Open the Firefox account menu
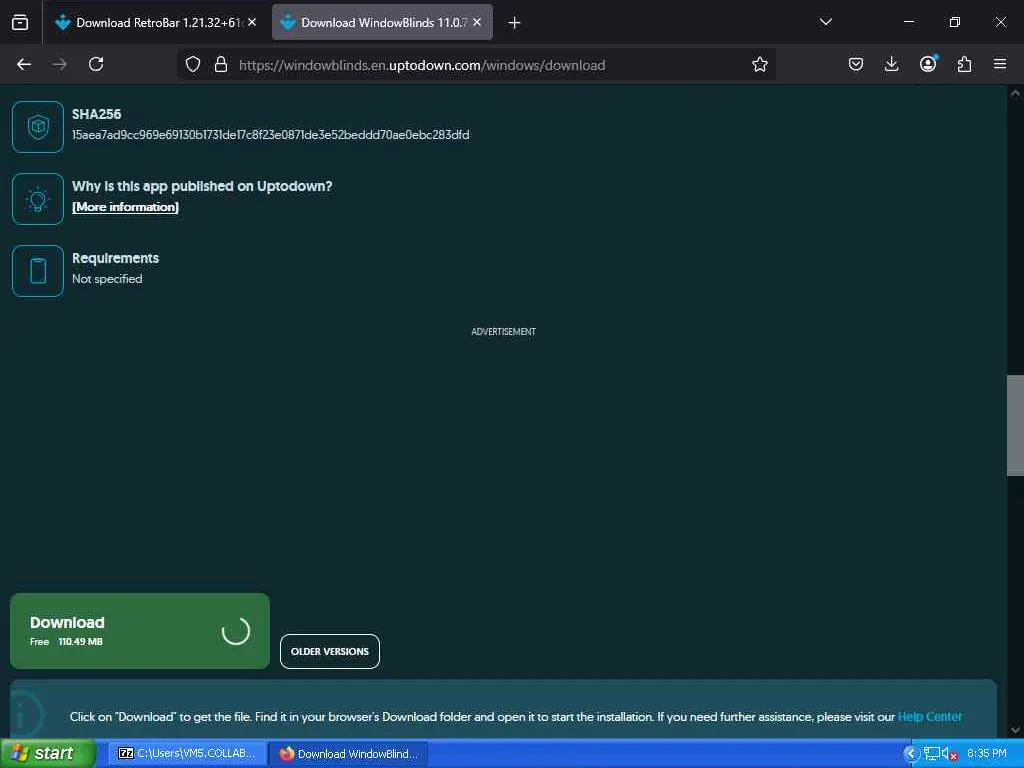1024x768 pixels. pos(928,63)
